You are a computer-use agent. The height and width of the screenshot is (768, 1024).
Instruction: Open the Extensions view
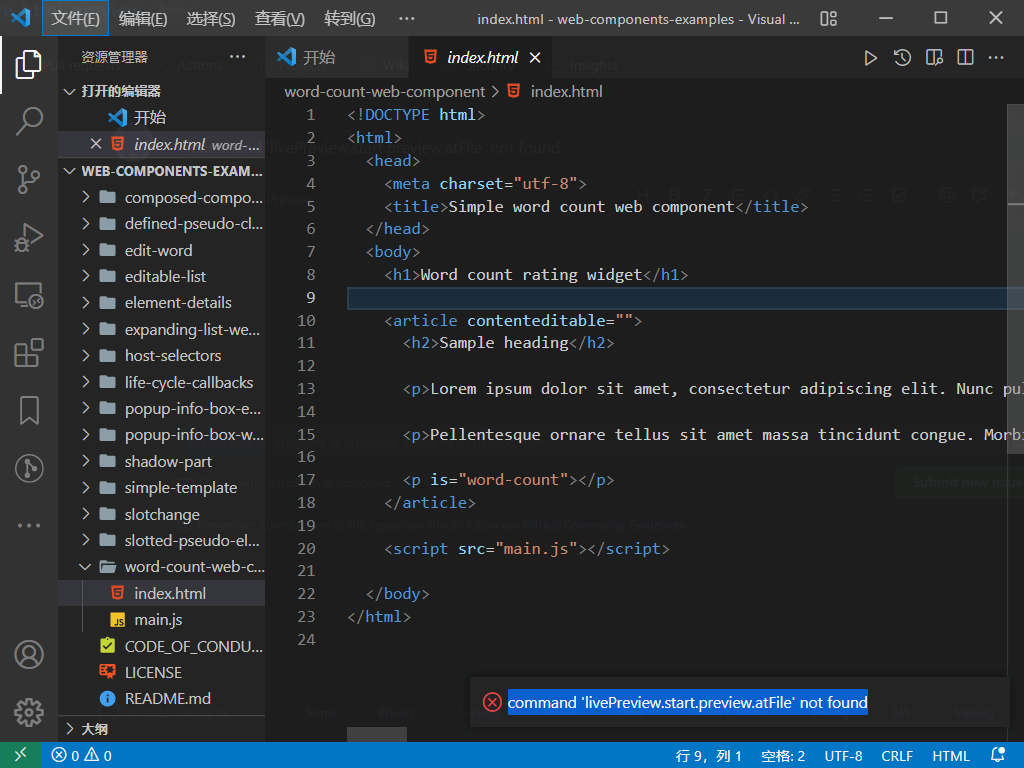point(28,352)
